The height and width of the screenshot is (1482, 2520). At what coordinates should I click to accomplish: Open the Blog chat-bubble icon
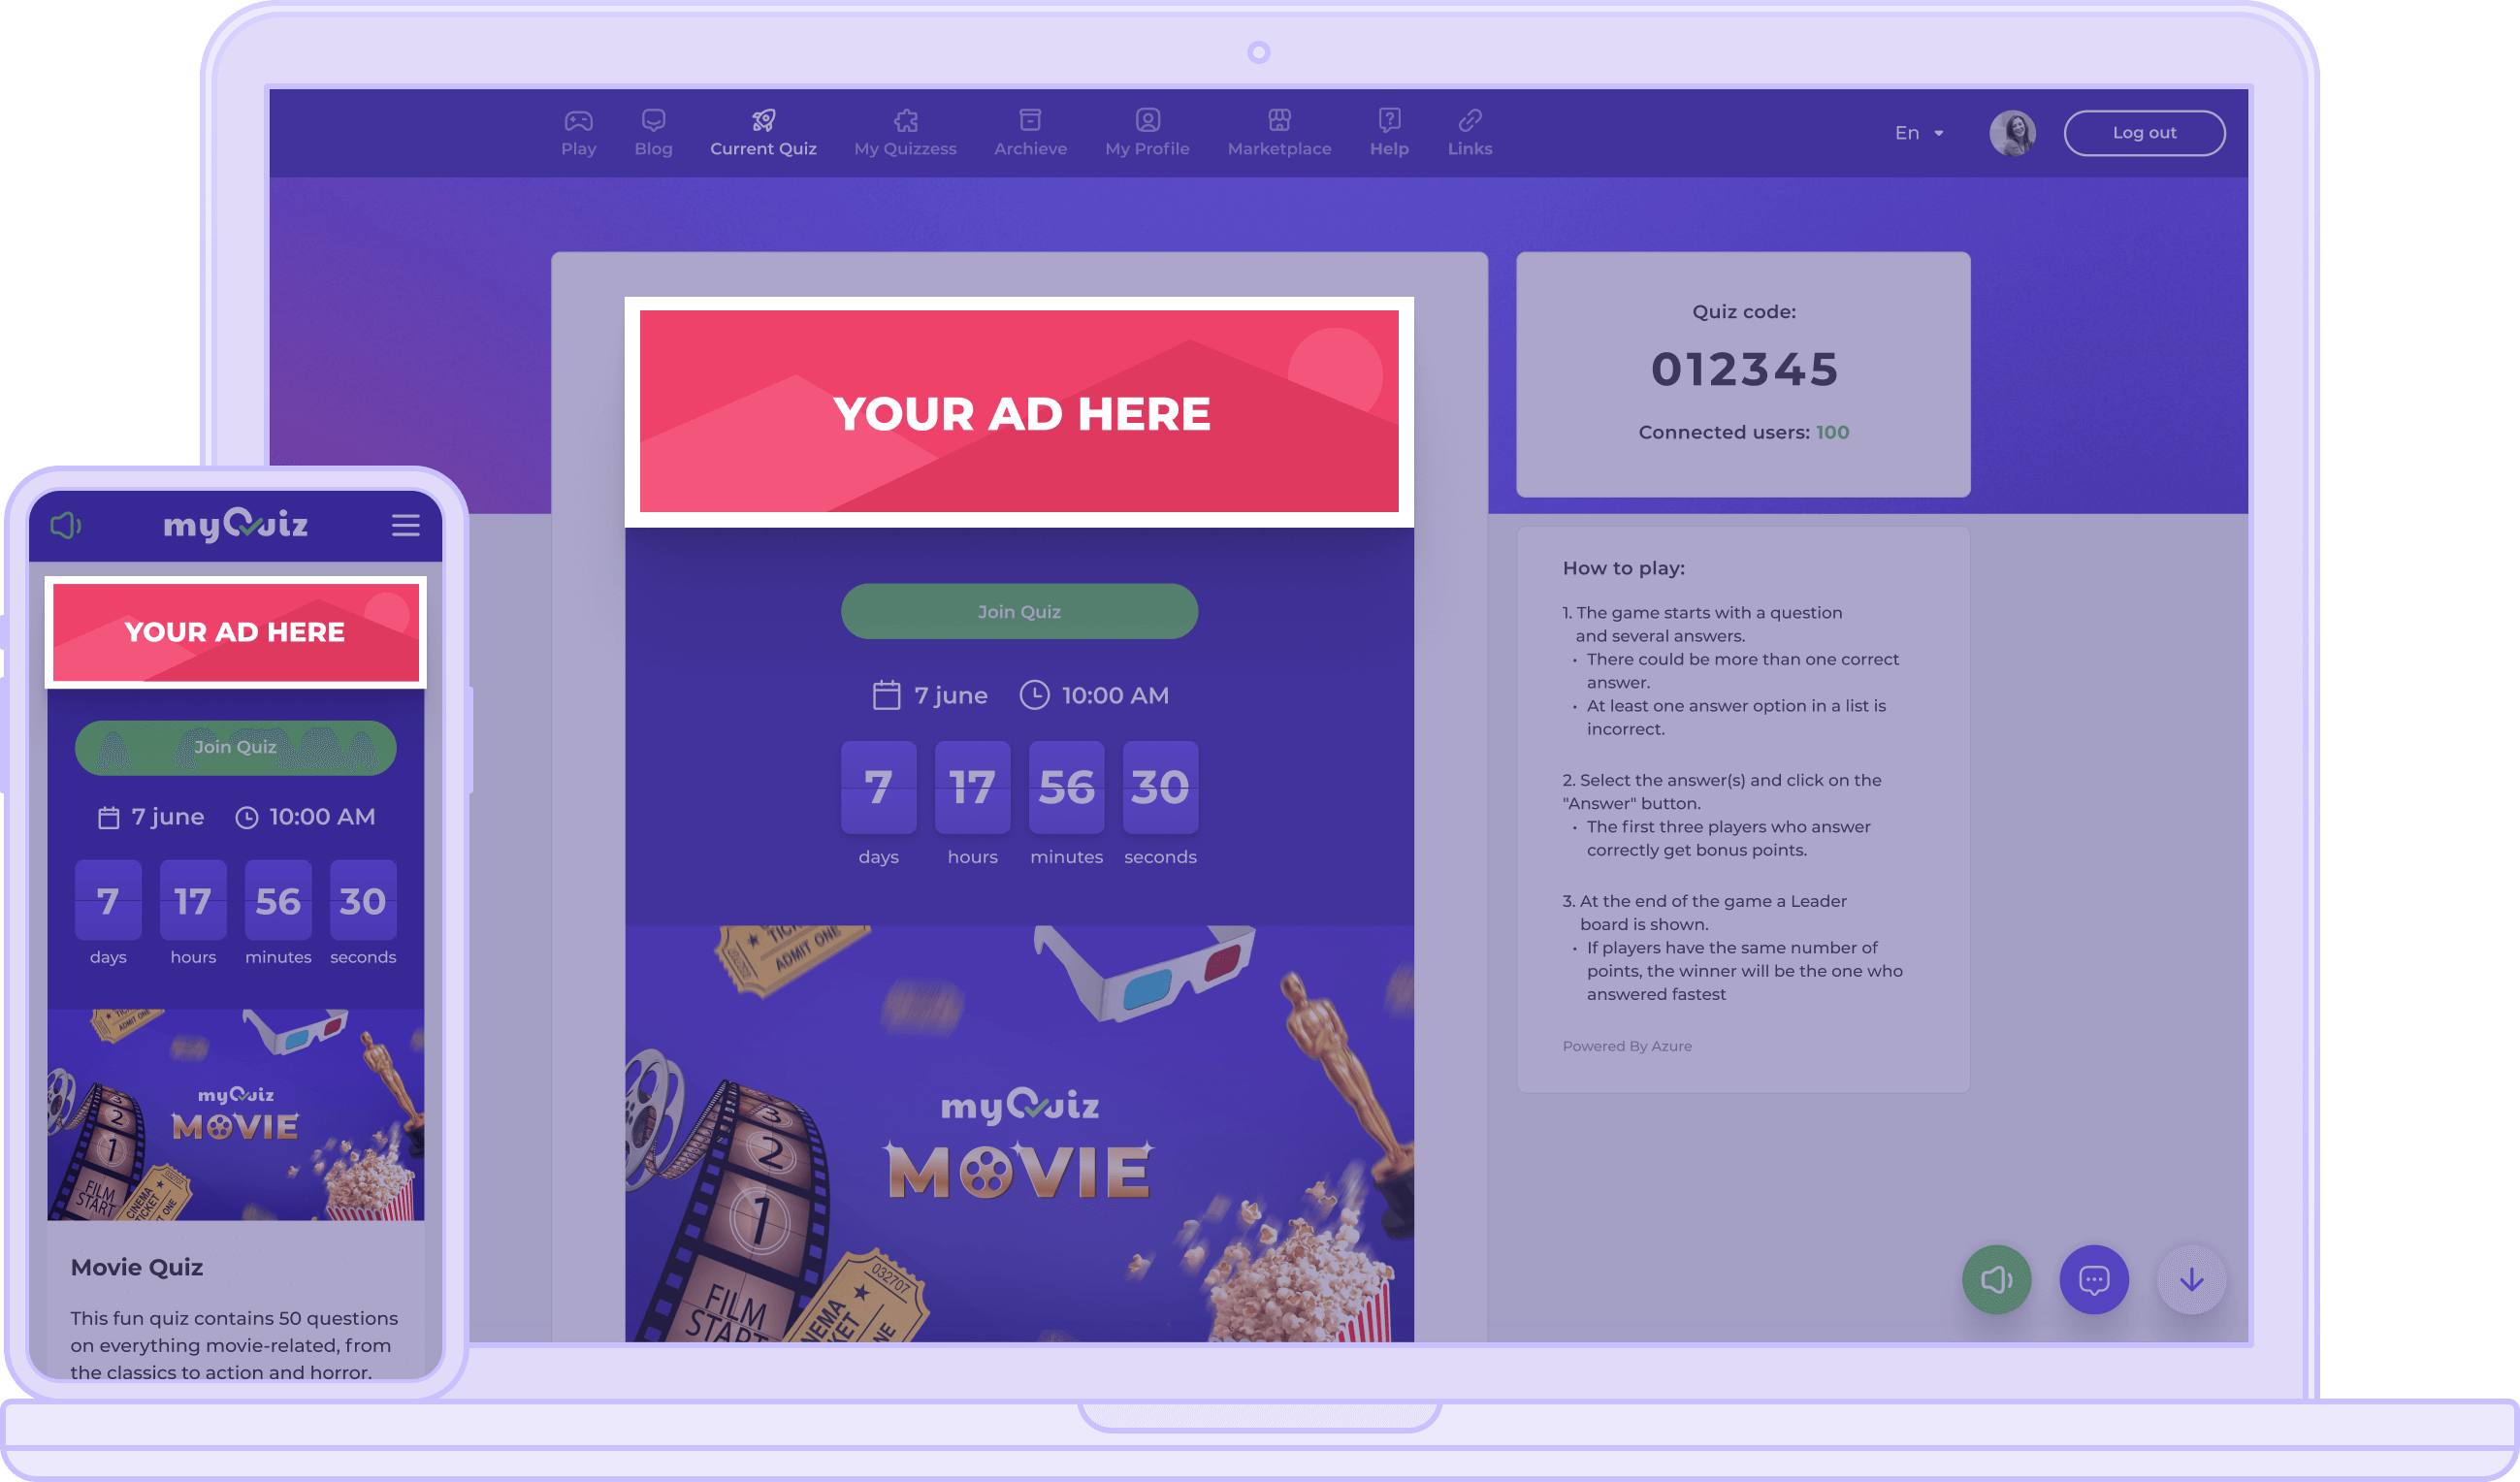pyautogui.click(x=653, y=121)
